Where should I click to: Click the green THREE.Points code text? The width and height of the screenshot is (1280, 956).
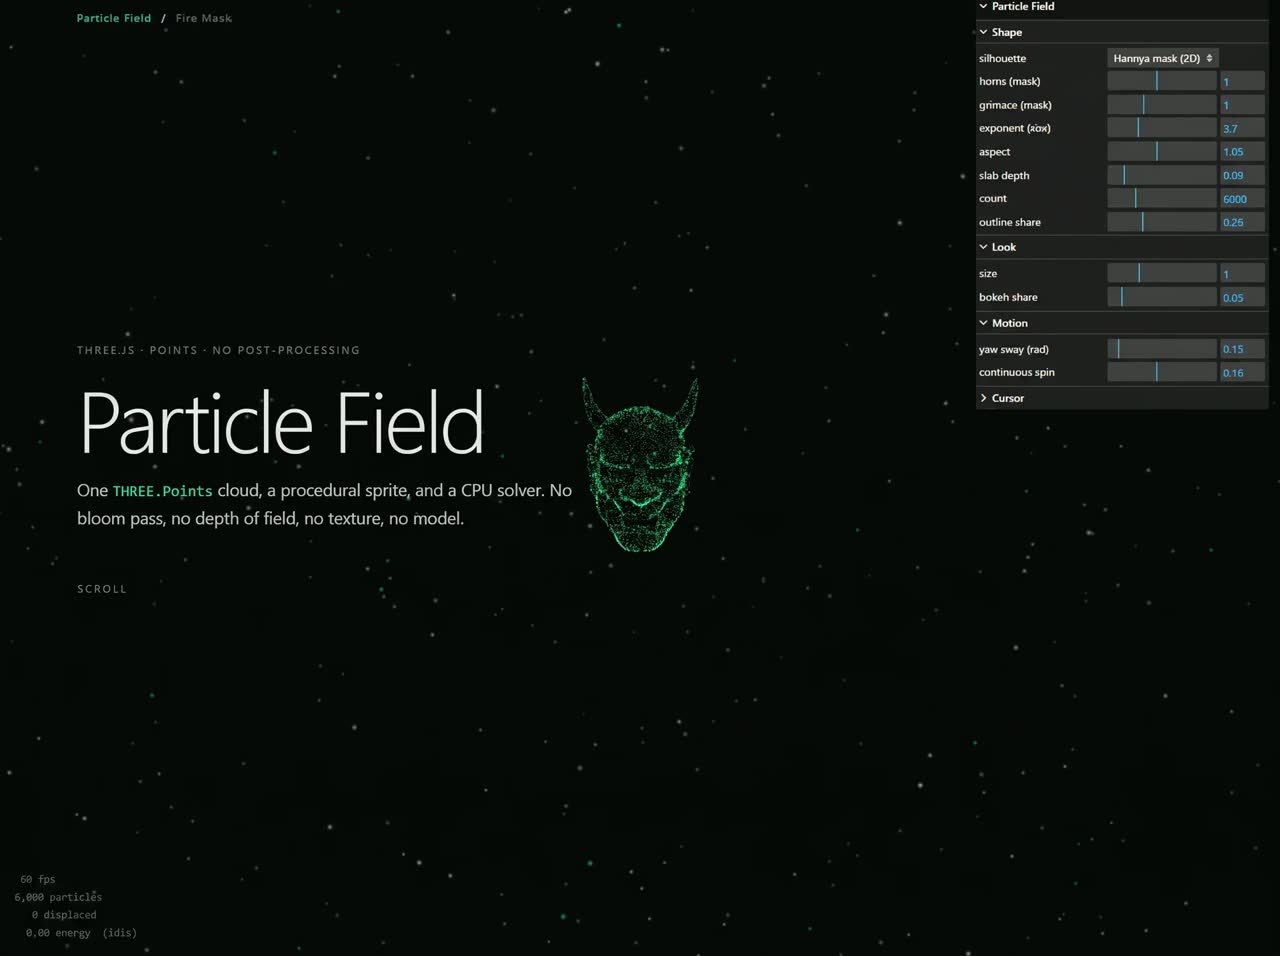(x=162, y=491)
